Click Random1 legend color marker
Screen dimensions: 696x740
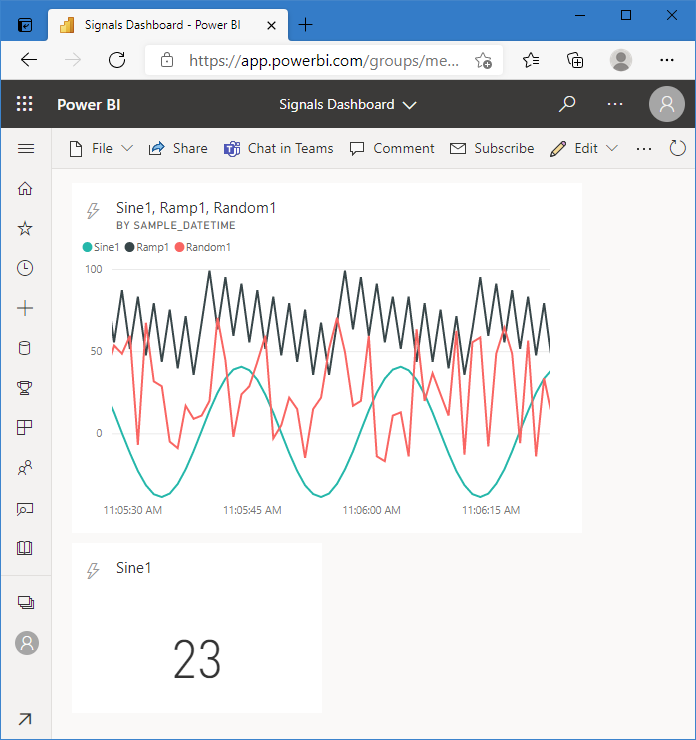tap(179, 247)
